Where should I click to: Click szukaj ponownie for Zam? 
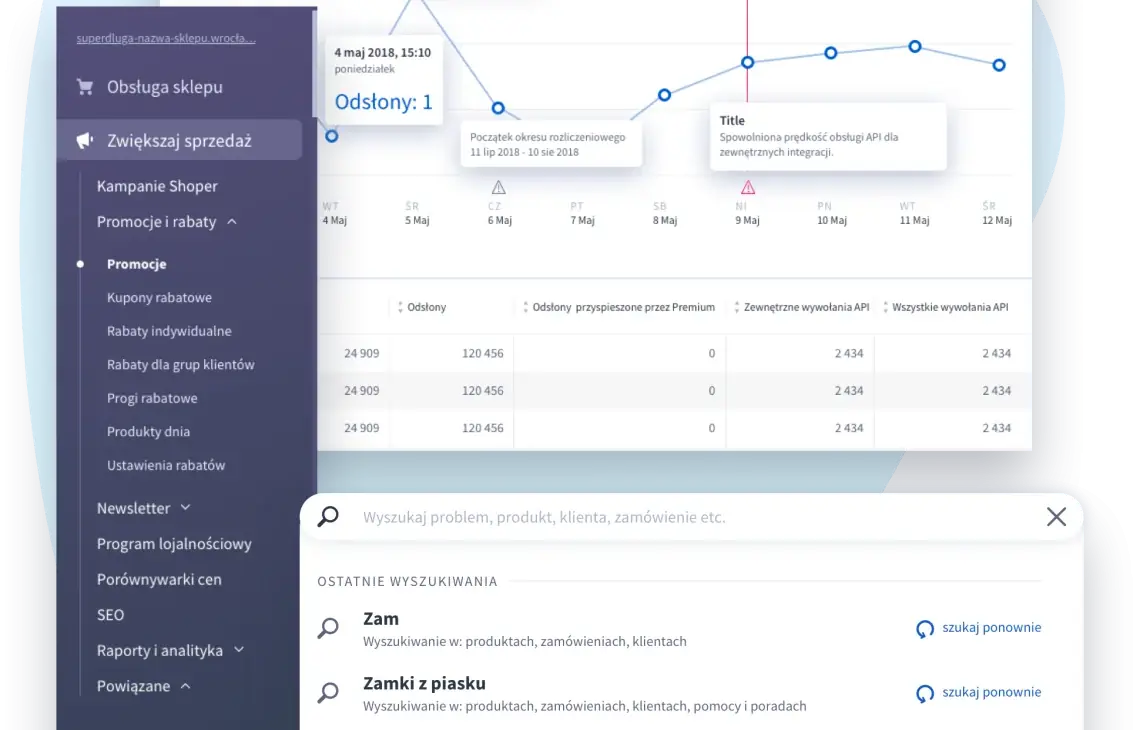point(992,627)
